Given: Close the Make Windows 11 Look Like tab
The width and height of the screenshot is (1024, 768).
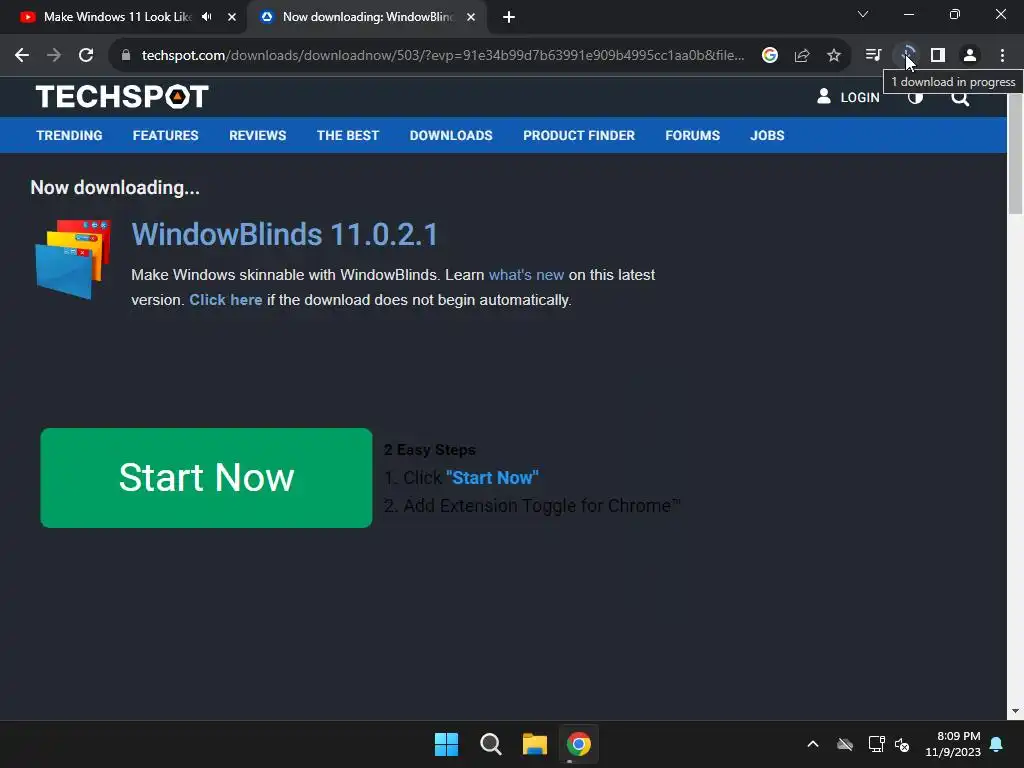Looking at the screenshot, I should 232,17.
